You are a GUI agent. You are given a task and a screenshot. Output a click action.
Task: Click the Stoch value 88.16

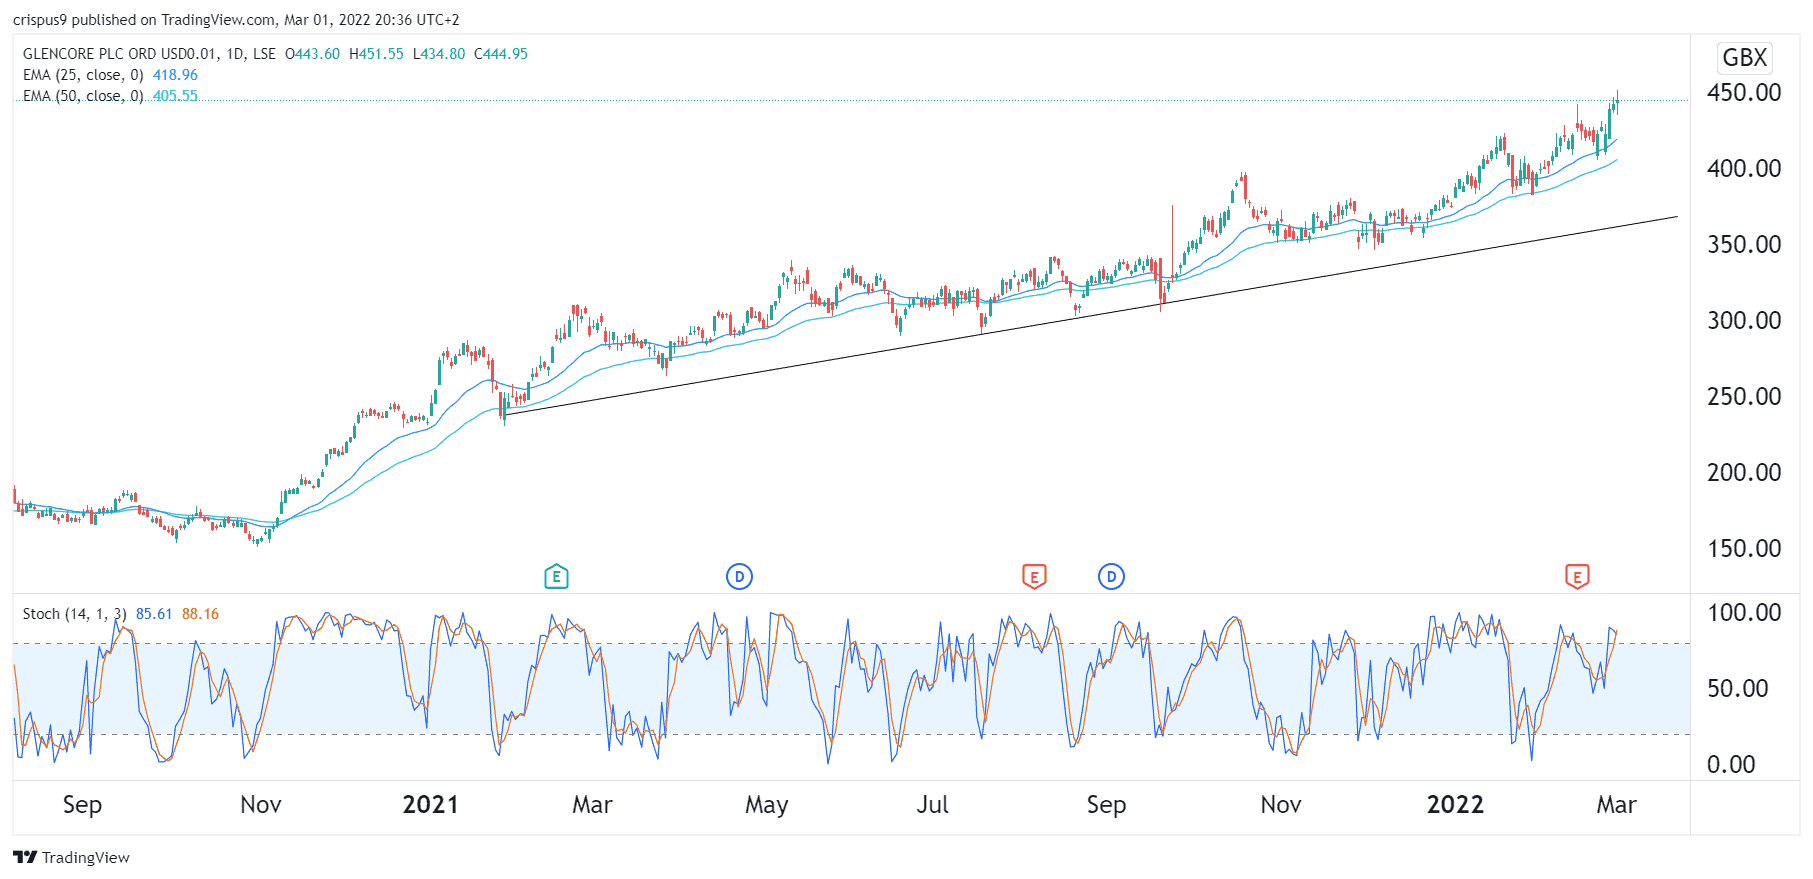tap(200, 614)
